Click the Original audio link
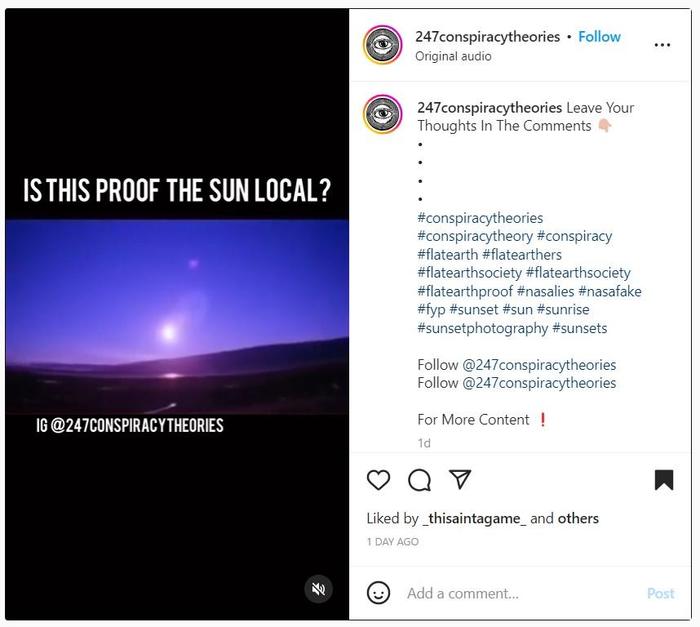The height and width of the screenshot is (627, 700). (x=453, y=56)
